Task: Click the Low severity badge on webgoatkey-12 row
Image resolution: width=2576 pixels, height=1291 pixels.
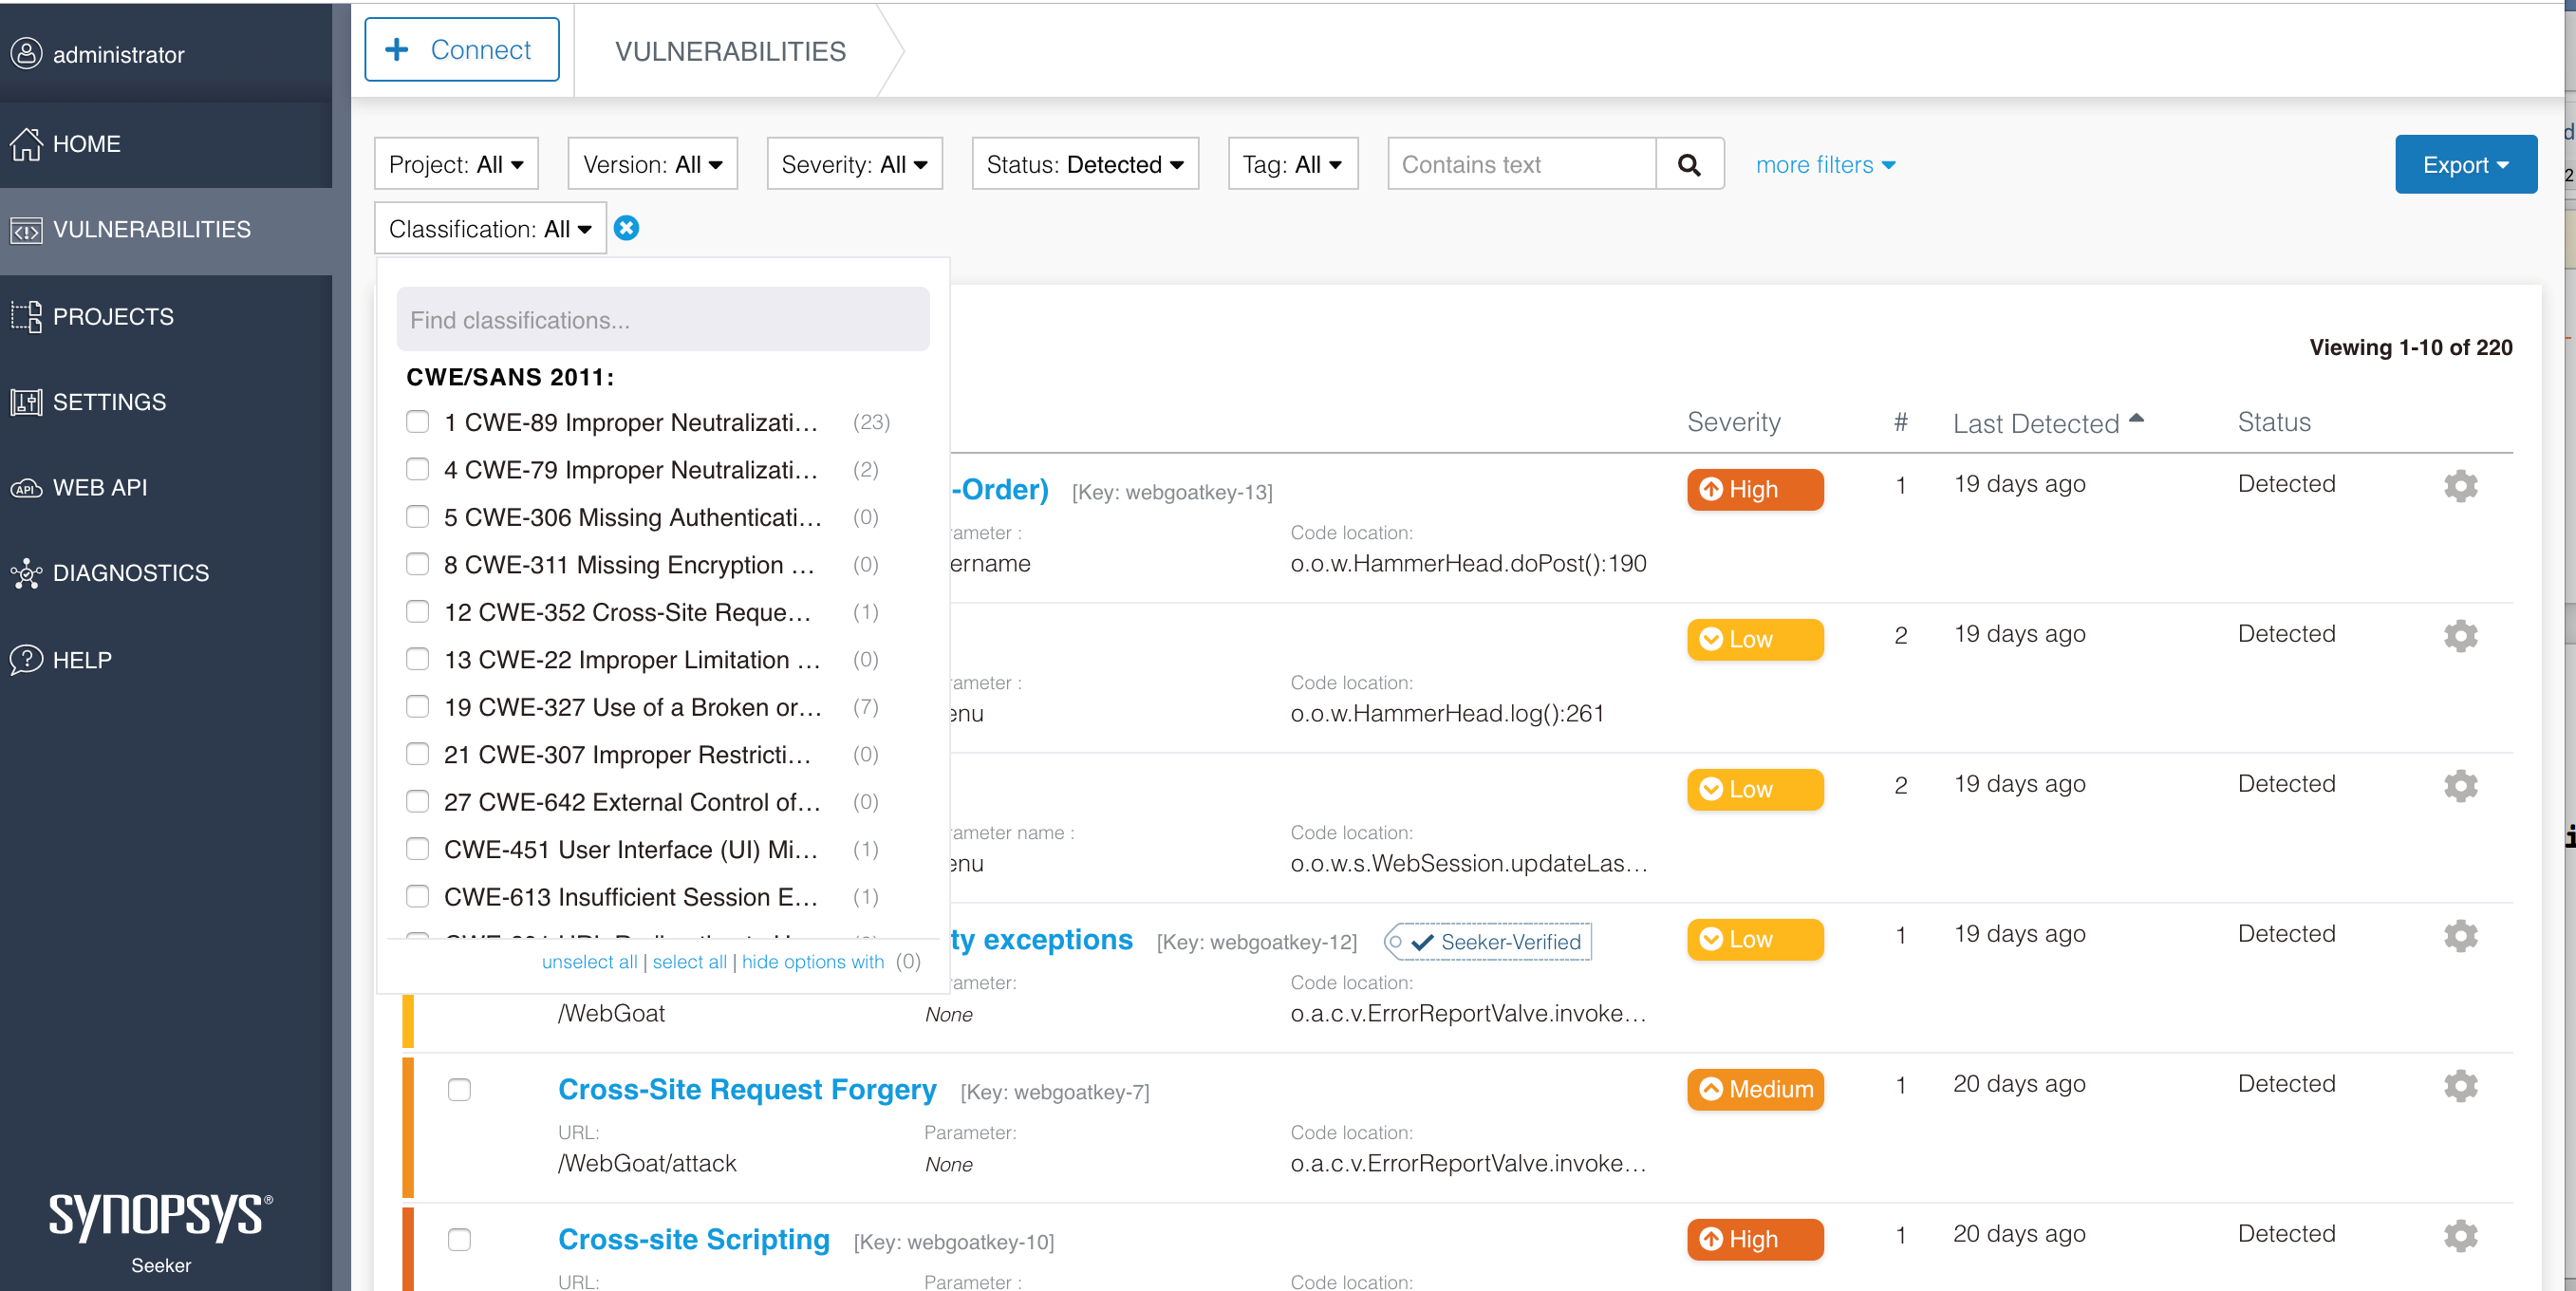Action: pyautogui.click(x=1755, y=940)
